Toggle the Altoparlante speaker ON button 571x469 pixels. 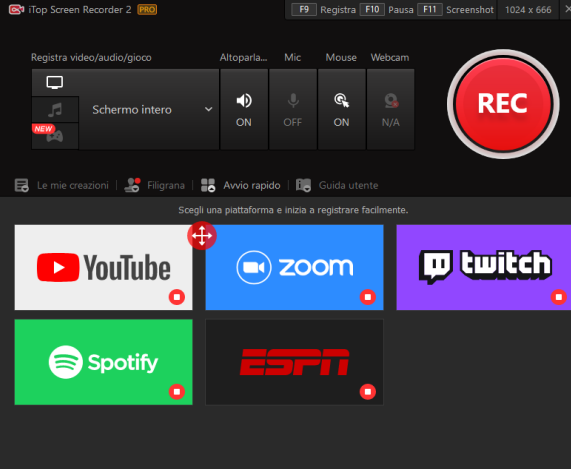point(244,110)
